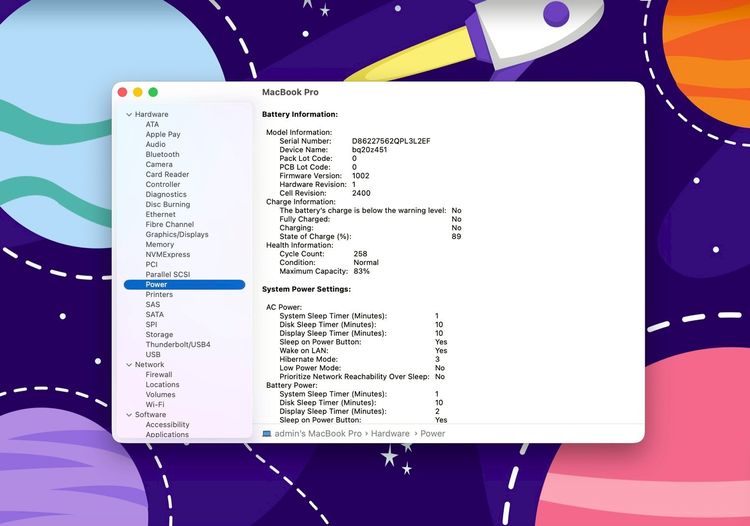Select Bluetooth in the sidebar
Image resolution: width=750 pixels, height=526 pixels.
click(162, 155)
